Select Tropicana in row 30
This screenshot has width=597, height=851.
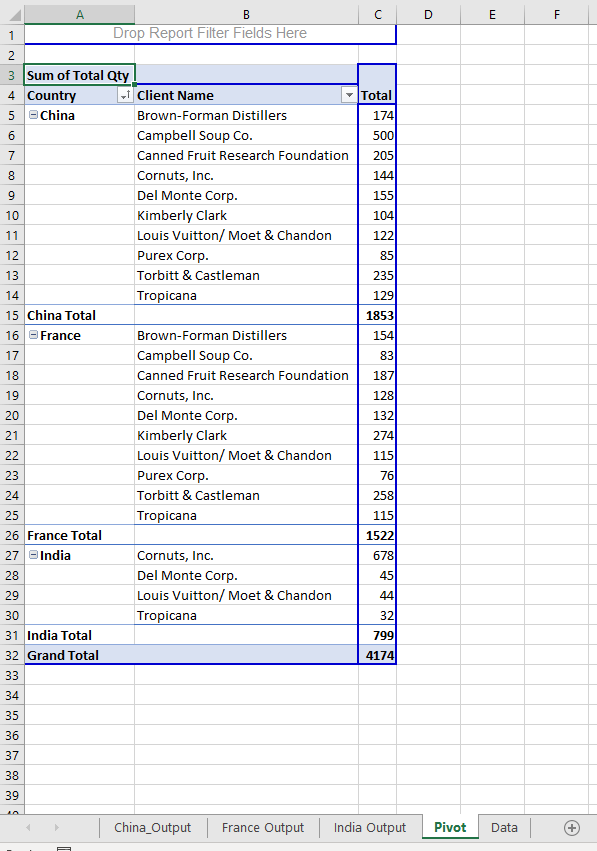(x=246, y=615)
